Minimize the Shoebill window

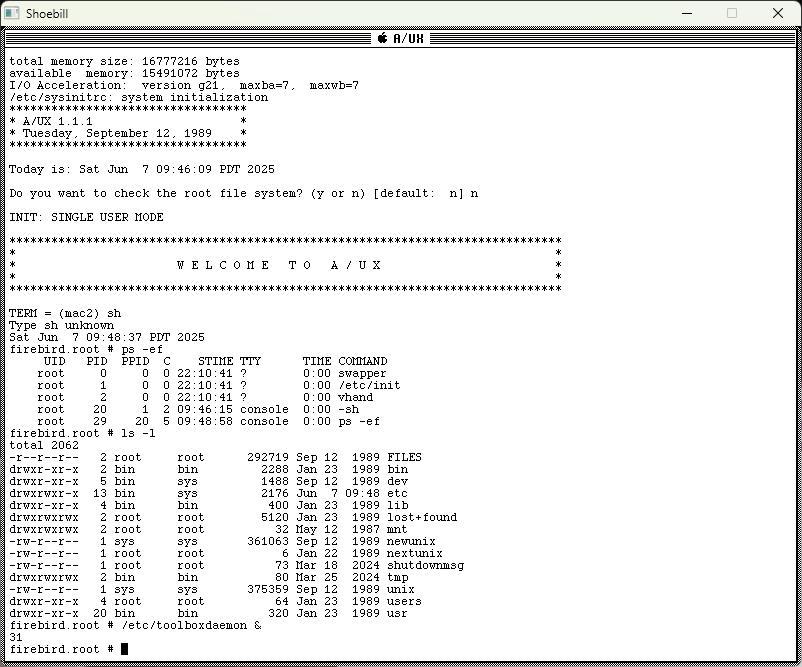(687, 13)
